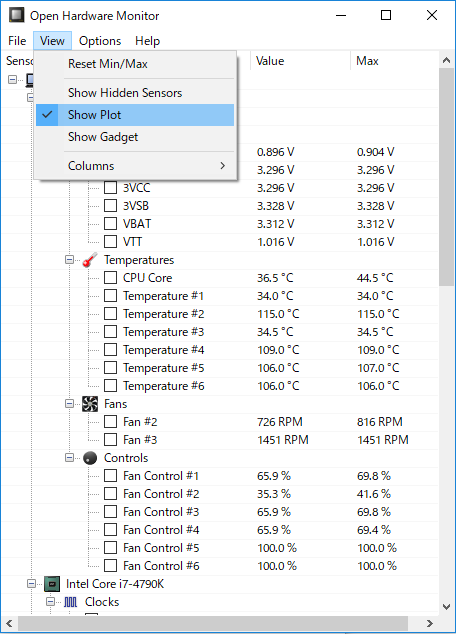Collapse the top computer node
This screenshot has height=634, width=456.
click(x=13, y=80)
